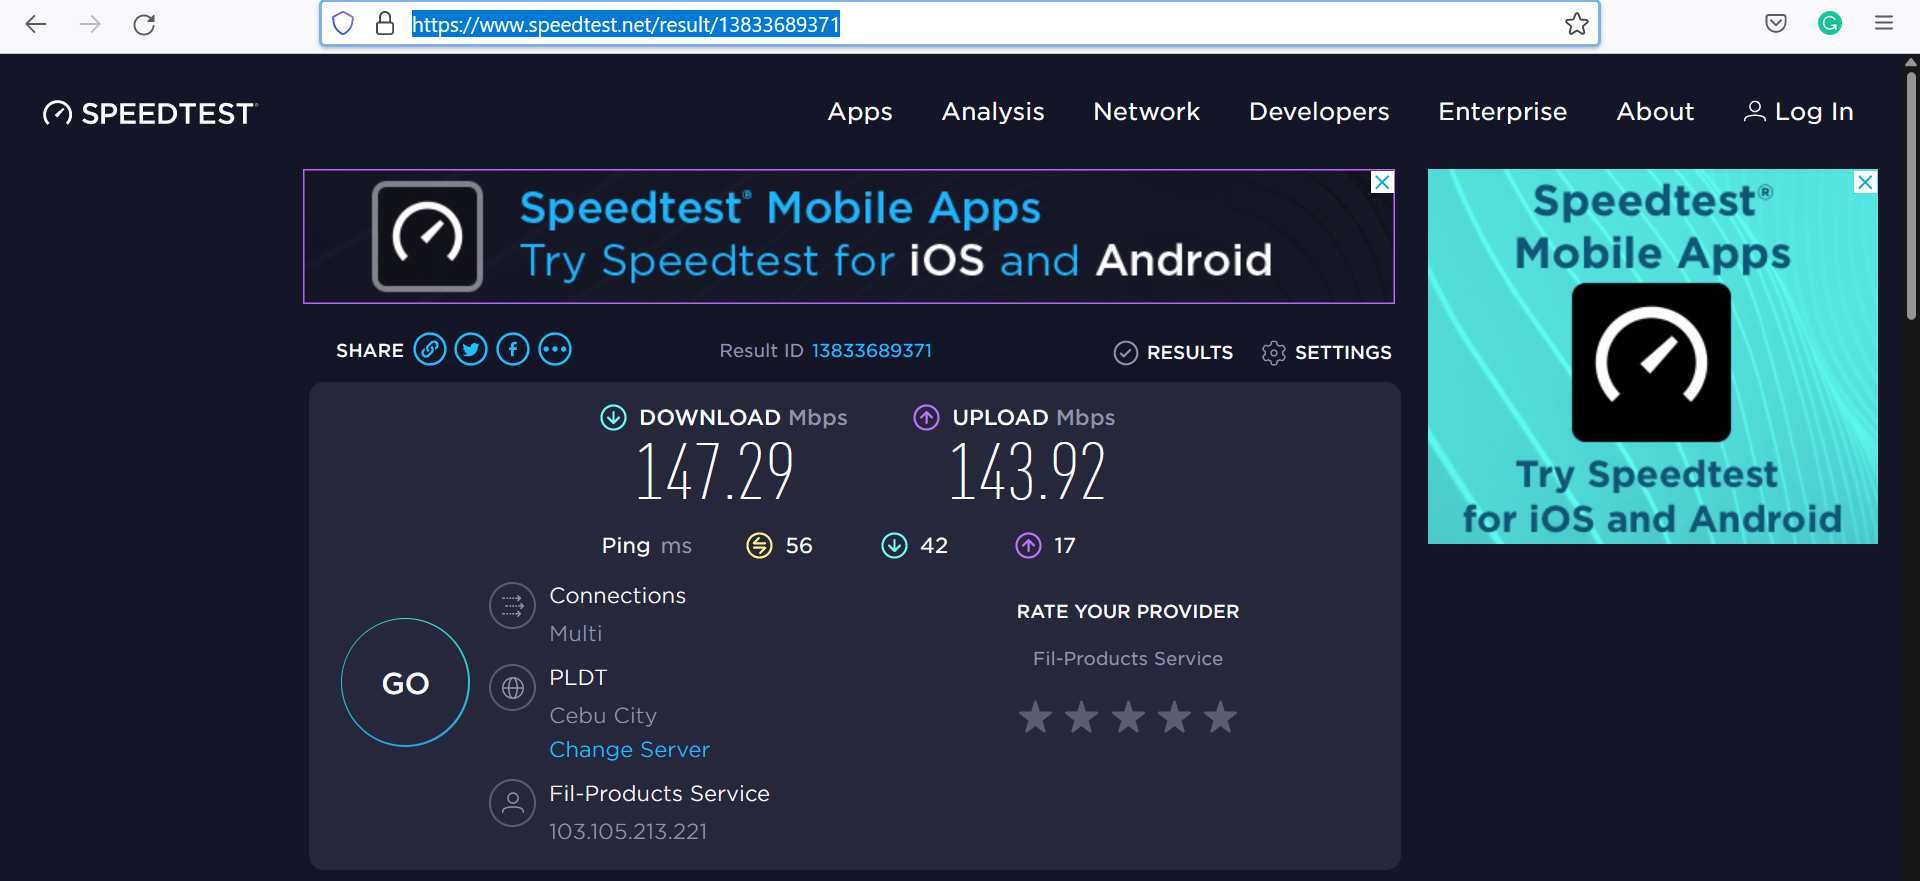The height and width of the screenshot is (881, 1920).
Task: Click the download speed 147.29 value
Action: tap(715, 472)
